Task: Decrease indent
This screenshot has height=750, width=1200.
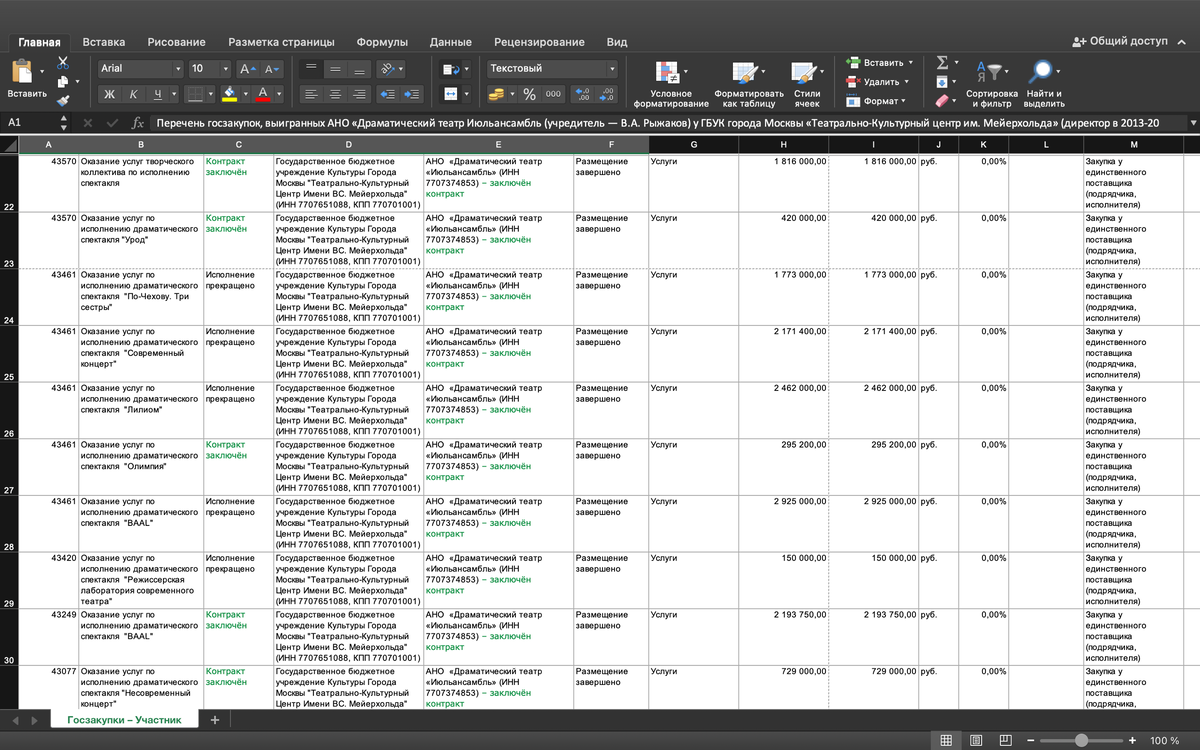Action: (x=388, y=94)
